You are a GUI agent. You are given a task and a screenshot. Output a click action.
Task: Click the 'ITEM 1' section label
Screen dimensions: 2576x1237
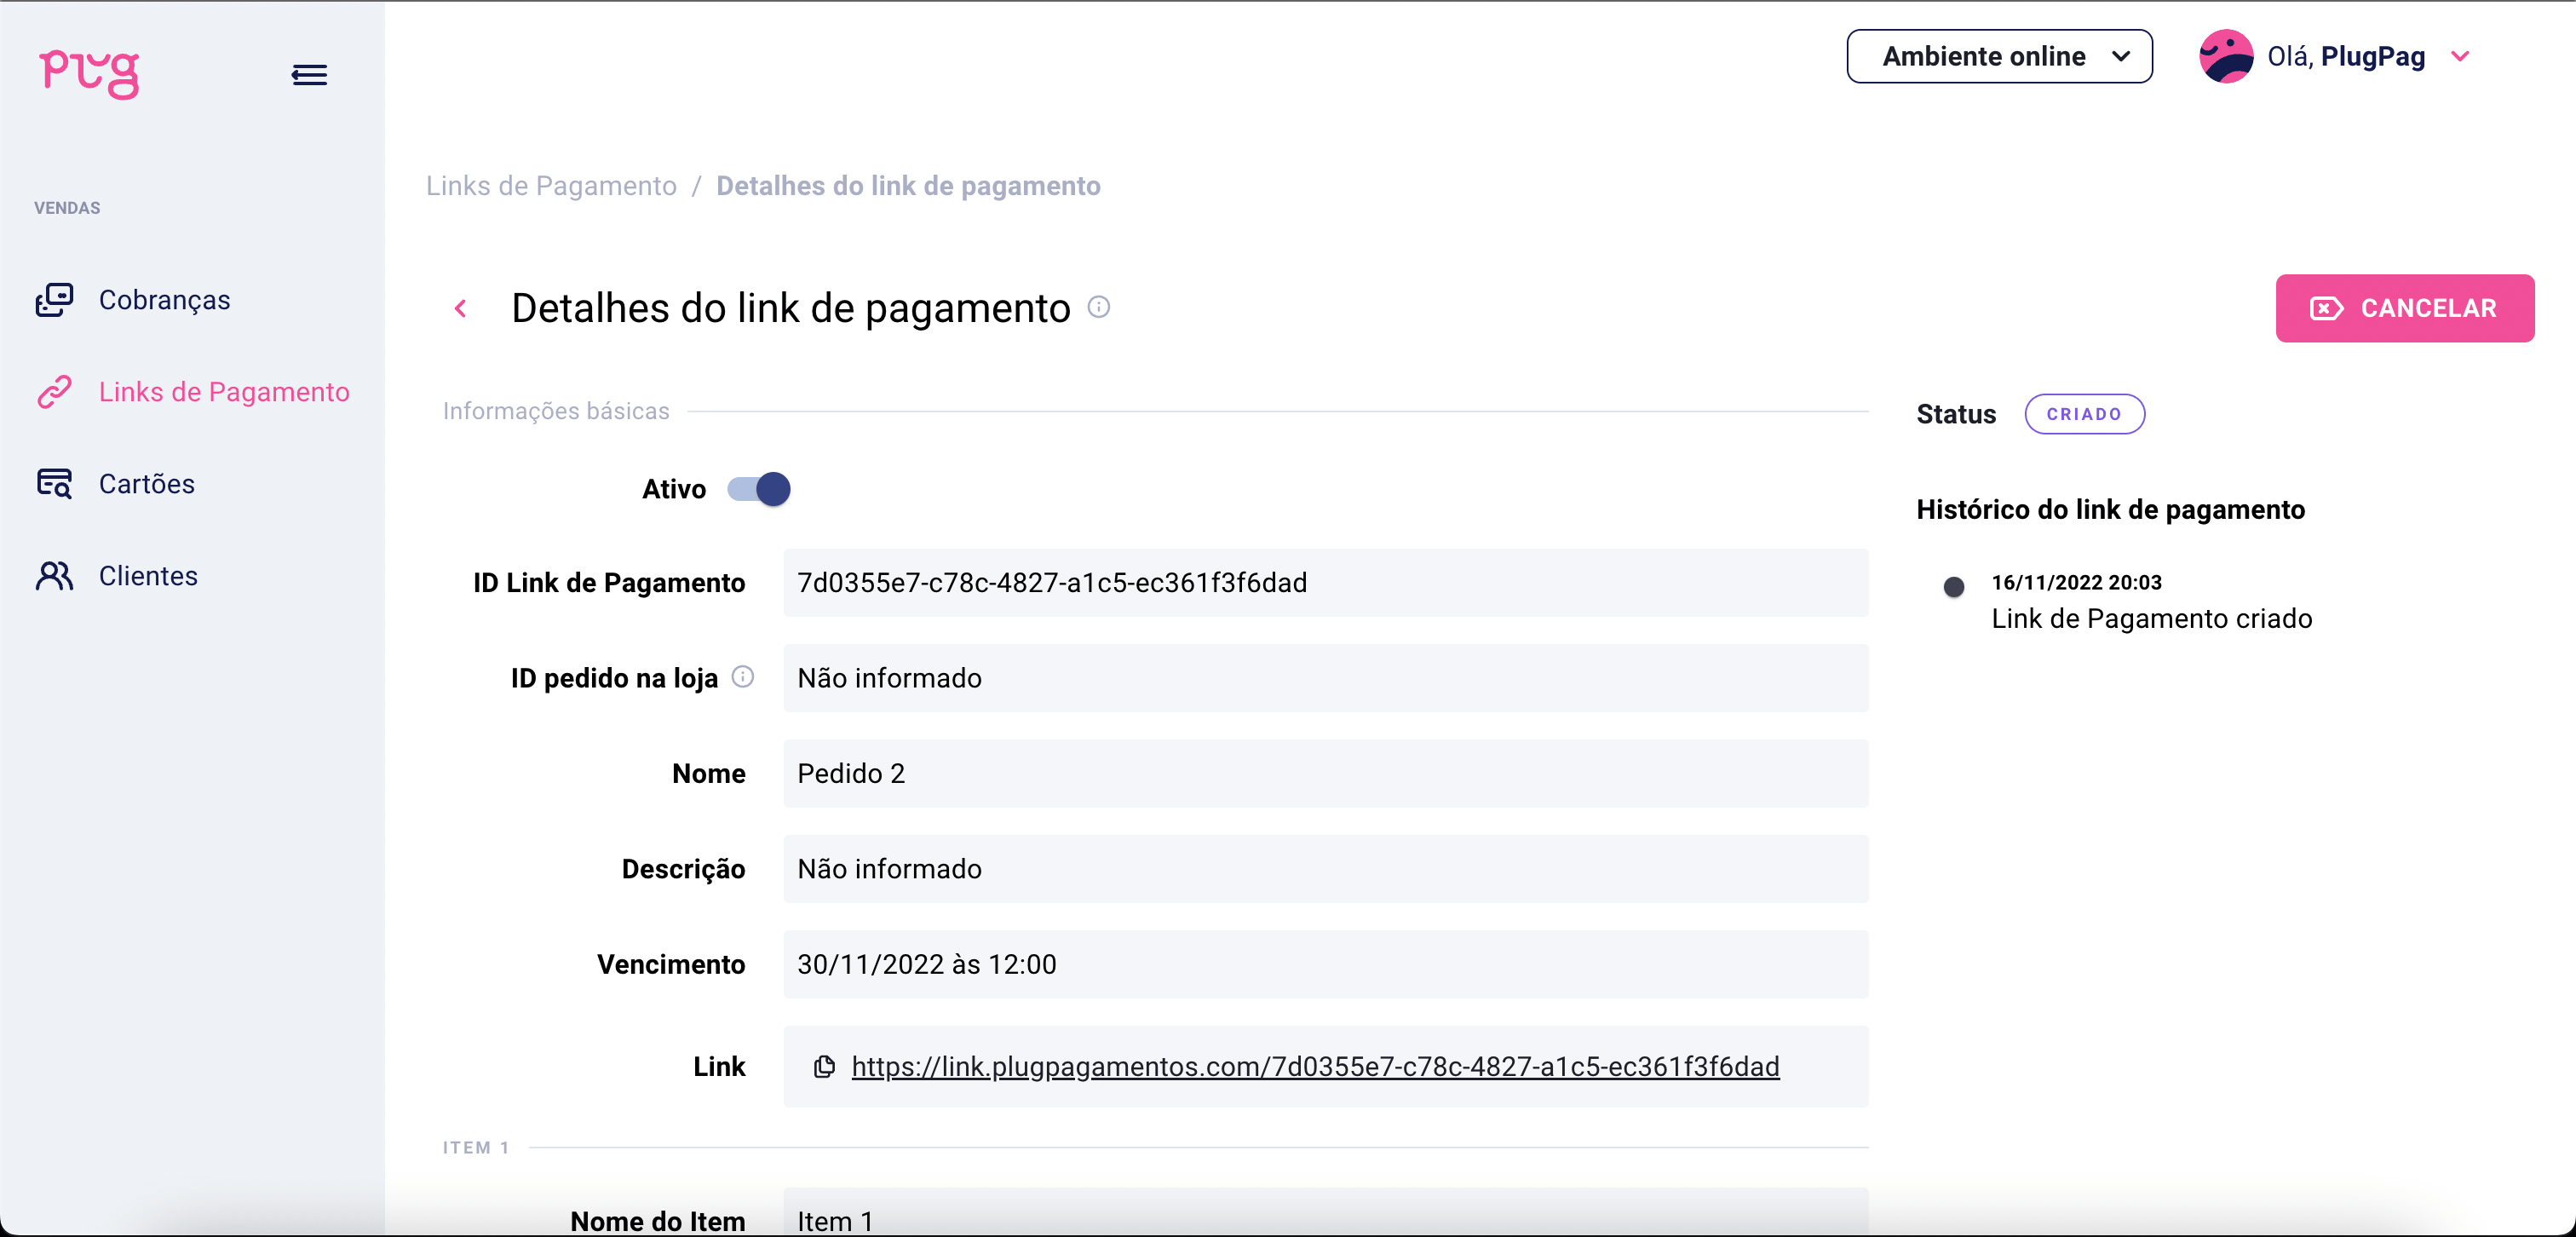[x=476, y=1148]
